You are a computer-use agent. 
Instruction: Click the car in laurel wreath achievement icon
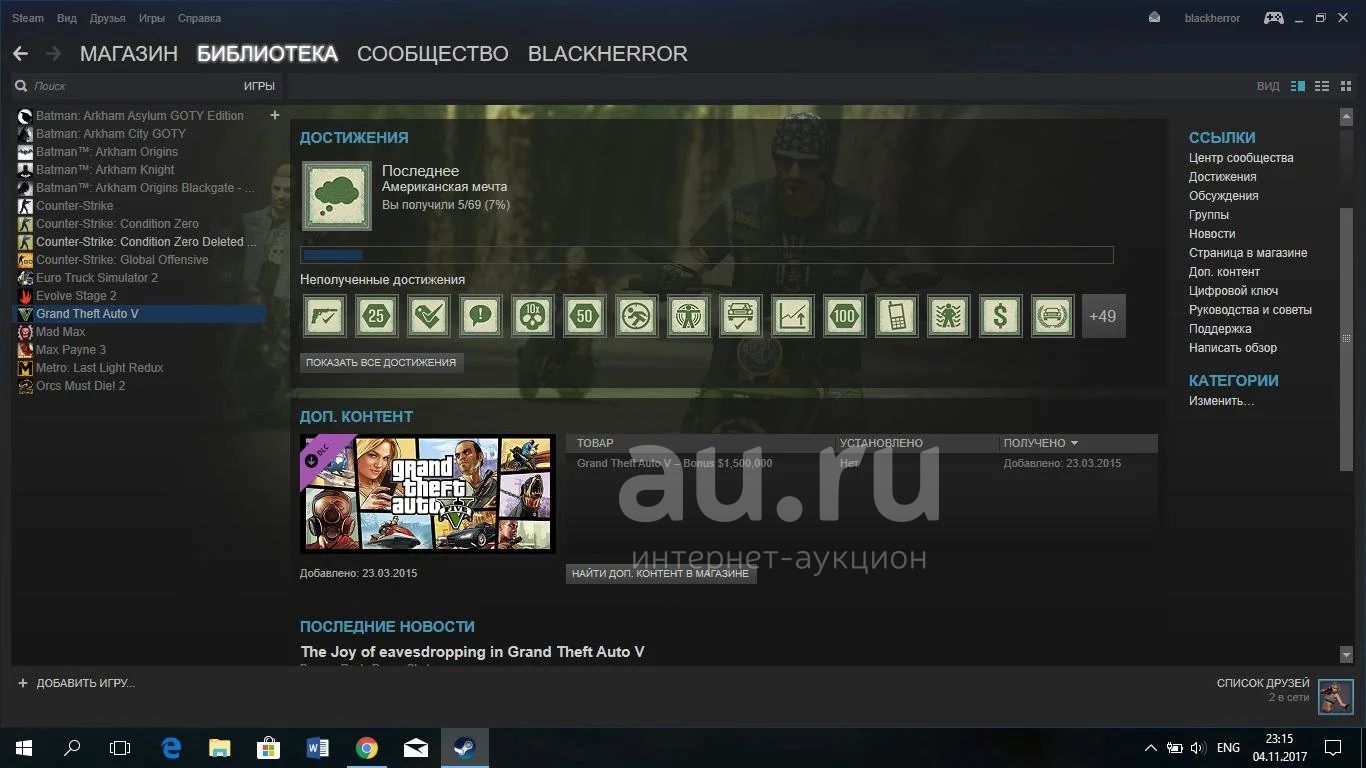(1053, 316)
